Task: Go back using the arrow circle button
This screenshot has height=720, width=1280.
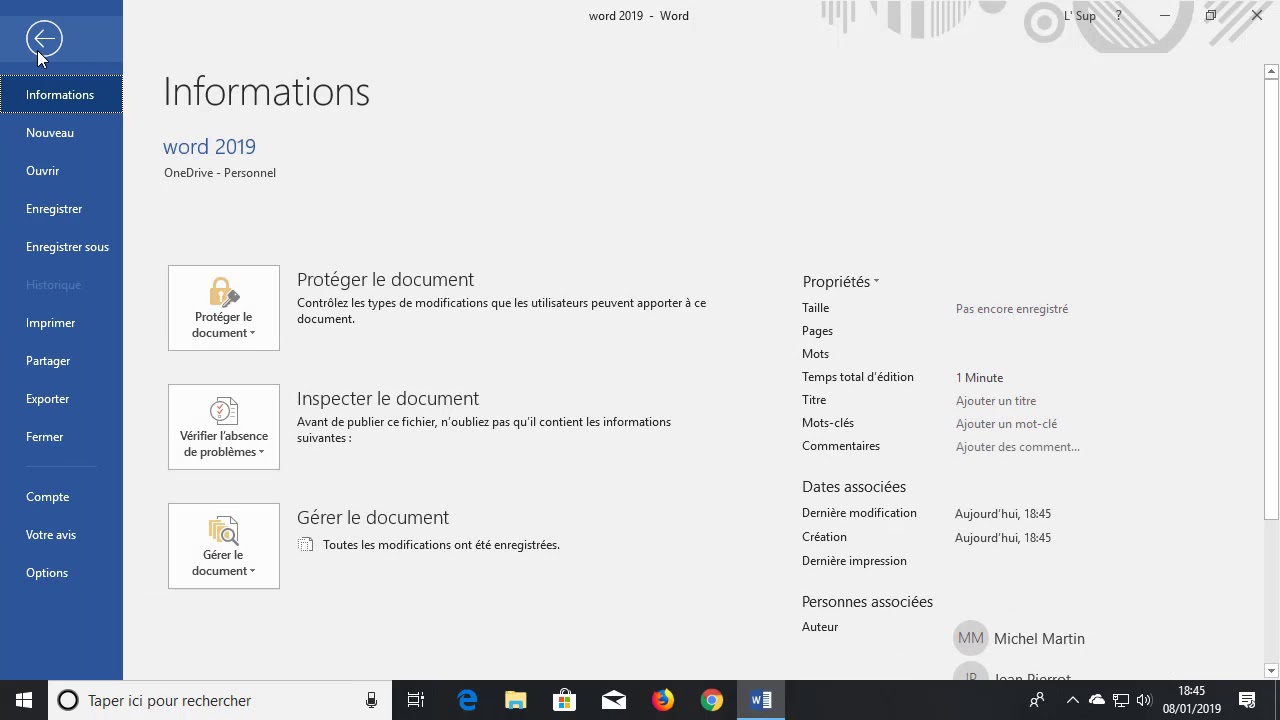Action: (44, 39)
